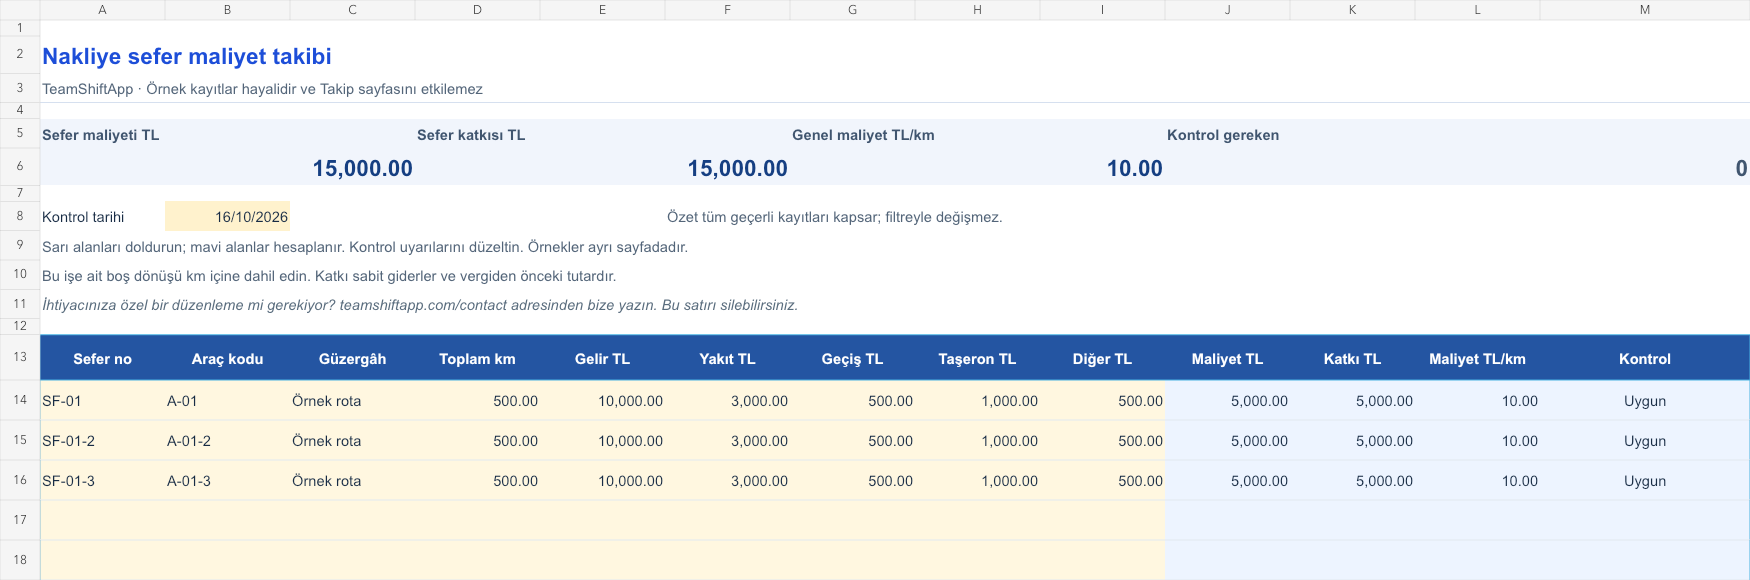The width and height of the screenshot is (1750, 580).
Task: Select 'Uygun' status in the SF-01-3 row
Action: 1645,481
